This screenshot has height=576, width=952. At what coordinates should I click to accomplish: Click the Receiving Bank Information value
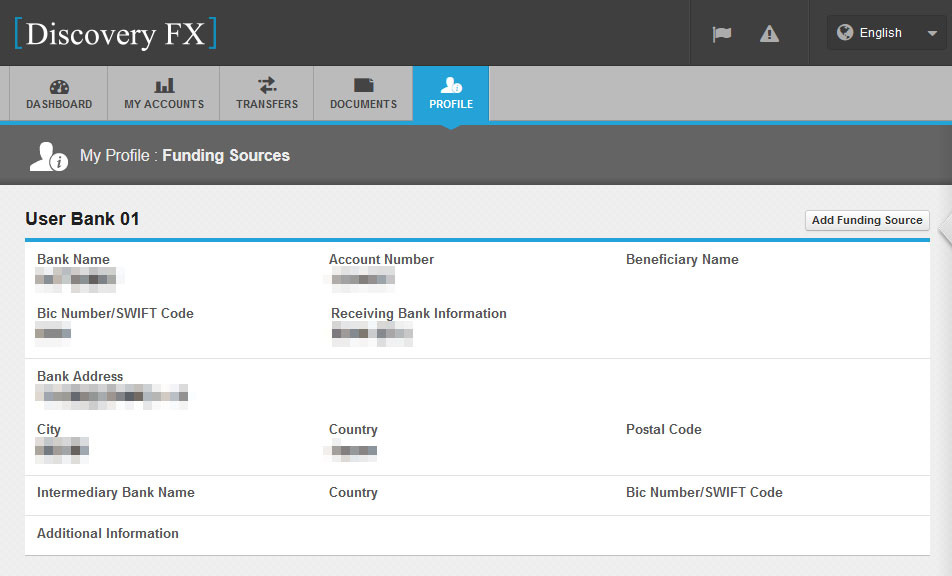point(371,333)
